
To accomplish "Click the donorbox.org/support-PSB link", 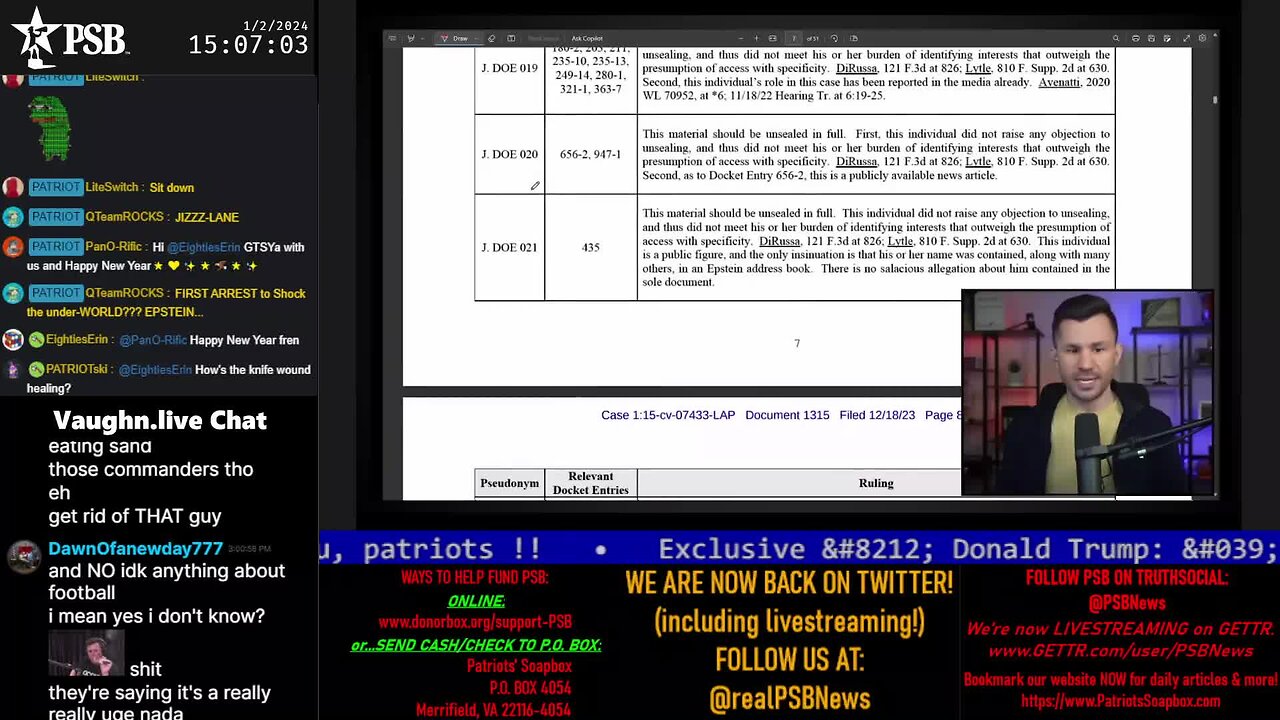I will (475, 622).
